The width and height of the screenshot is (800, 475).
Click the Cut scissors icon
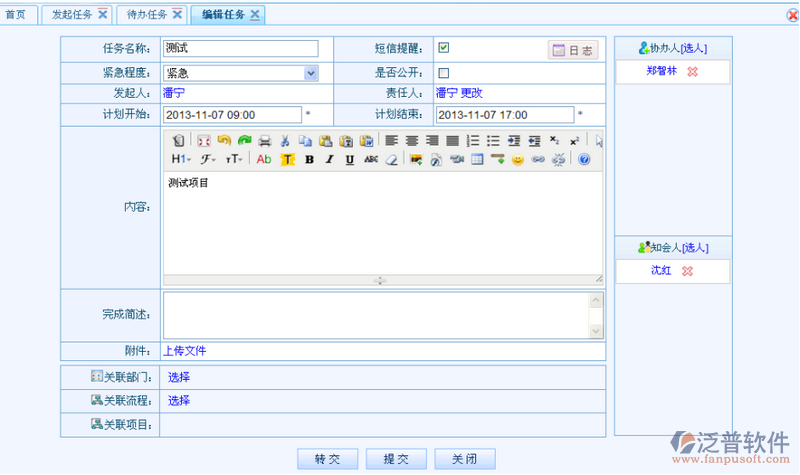pyautogui.click(x=285, y=141)
